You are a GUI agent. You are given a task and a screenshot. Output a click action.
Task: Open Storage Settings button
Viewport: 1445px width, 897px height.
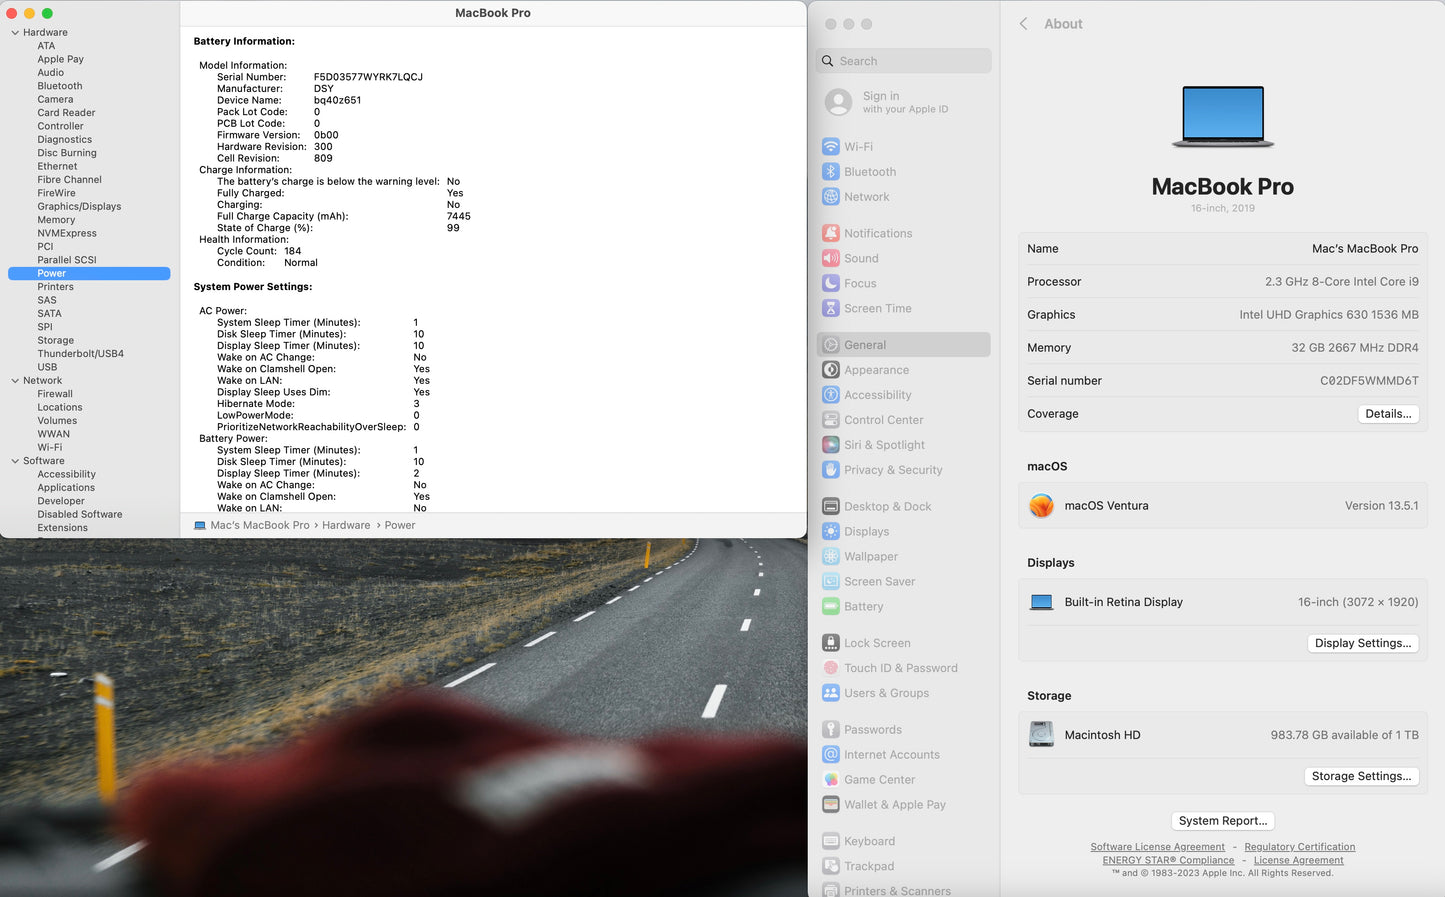tap(1361, 776)
